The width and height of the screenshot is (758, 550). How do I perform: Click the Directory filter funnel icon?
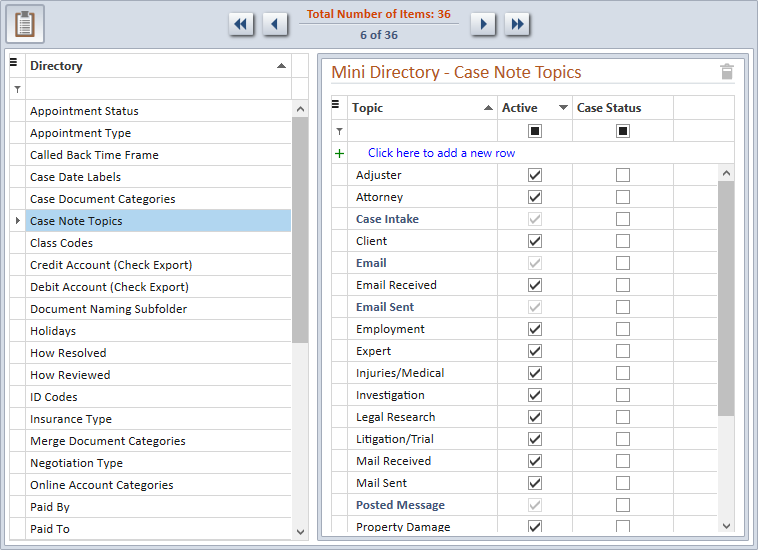(x=17, y=89)
